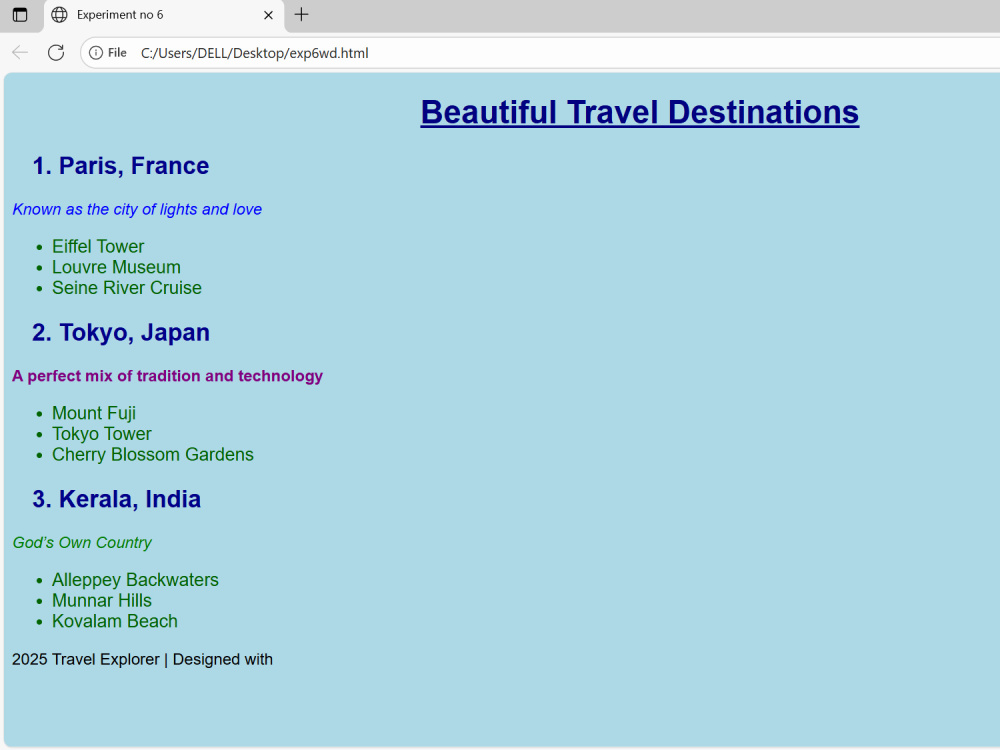Click text Known as the city of lights and love
The width and height of the screenshot is (1000, 750).
[137, 209]
